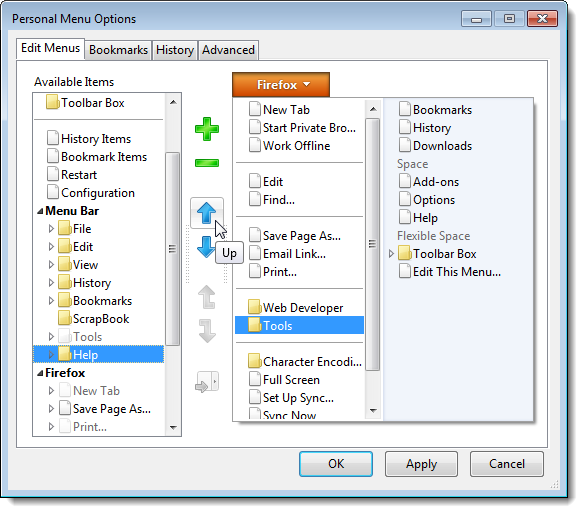Select the Help folder in Menu Bar
The height and width of the screenshot is (513, 583).
pyautogui.click(x=99, y=354)
